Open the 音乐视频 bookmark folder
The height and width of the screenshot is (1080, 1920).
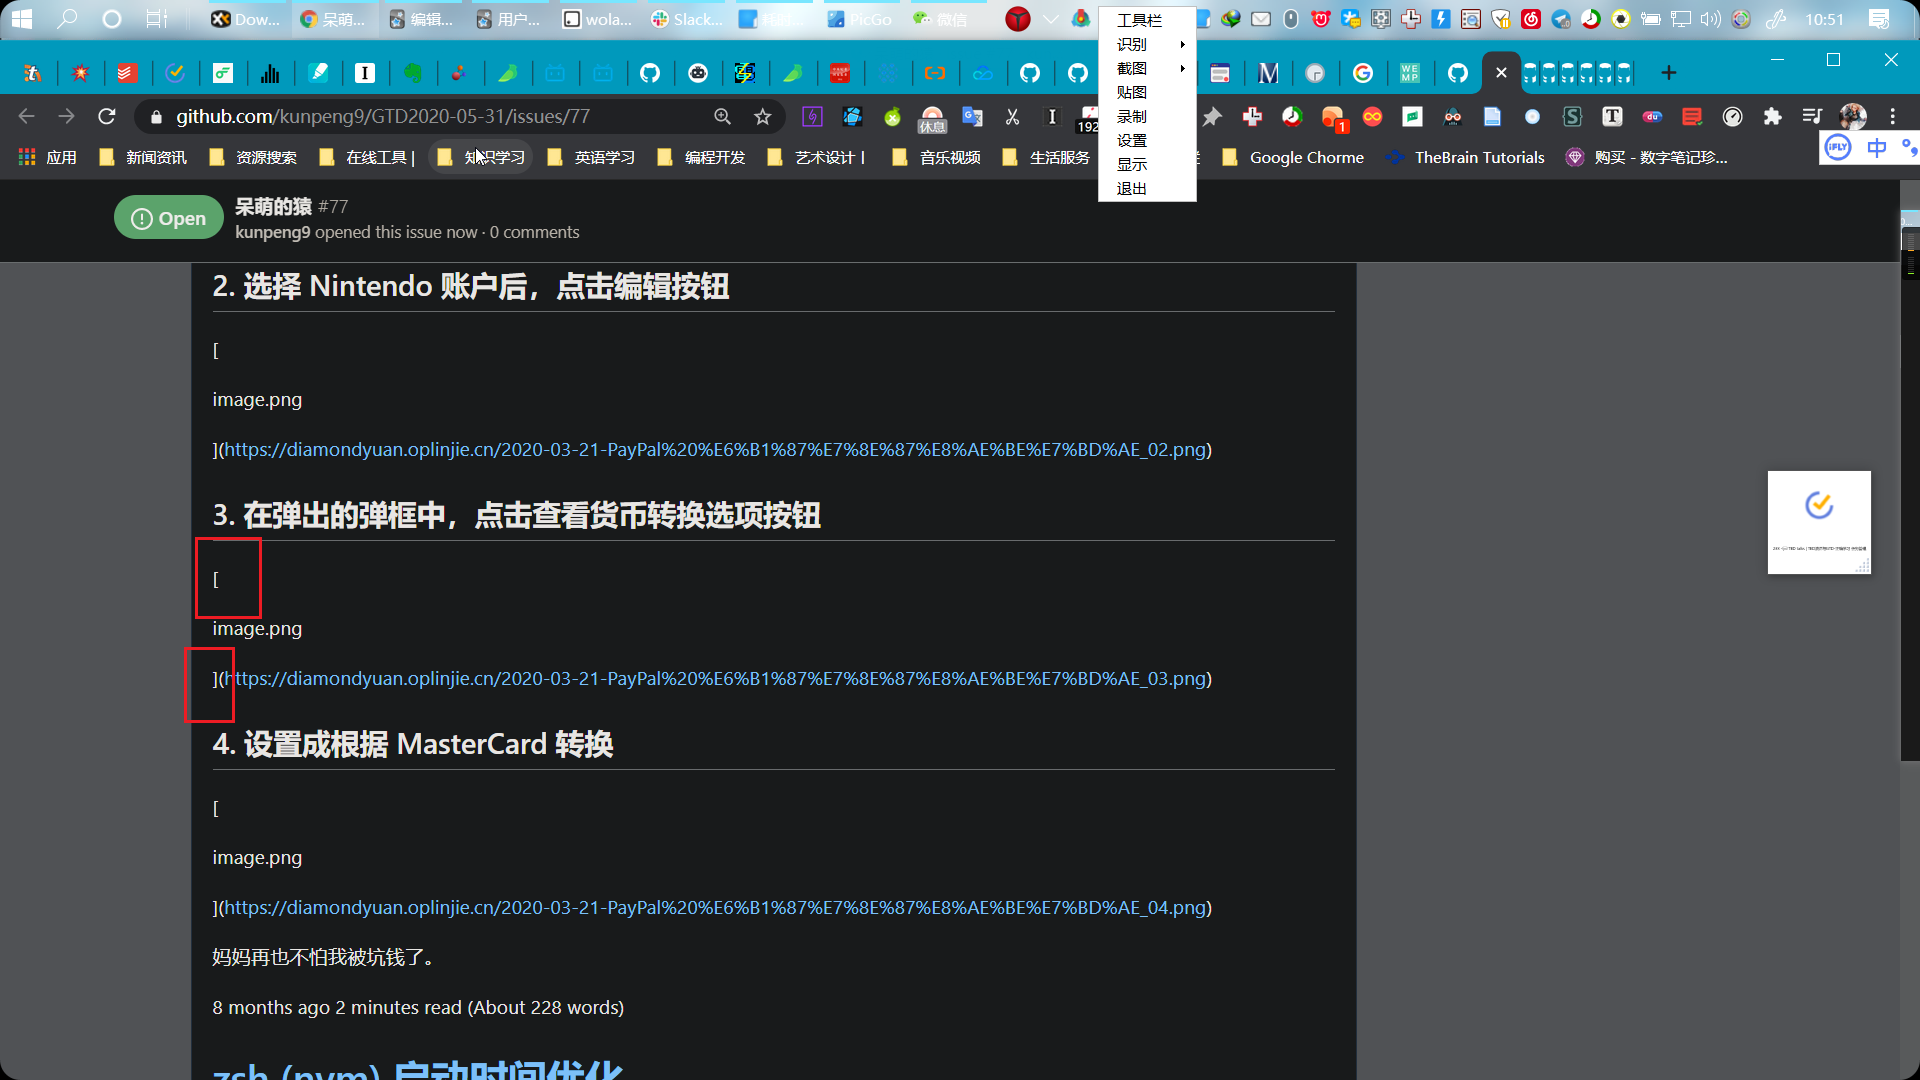click(936, 157)
